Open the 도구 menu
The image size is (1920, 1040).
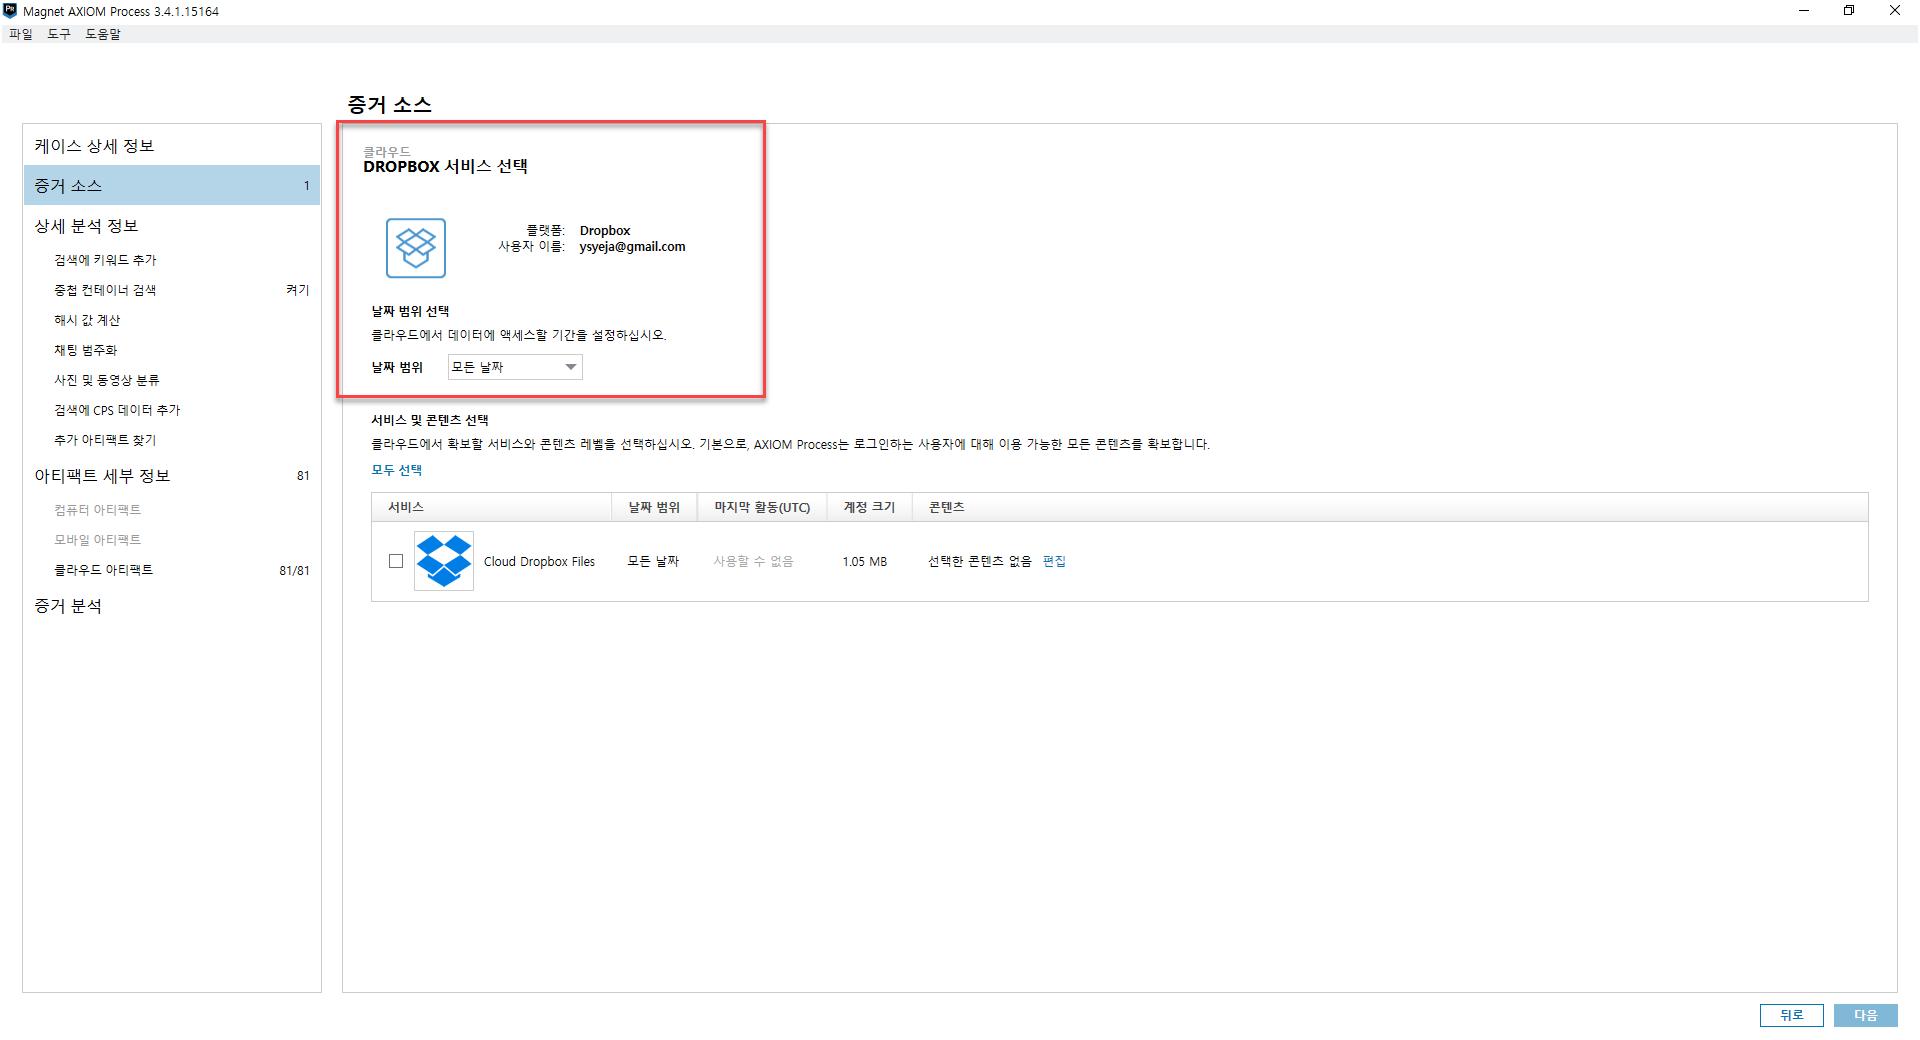[x=59, y=34]
